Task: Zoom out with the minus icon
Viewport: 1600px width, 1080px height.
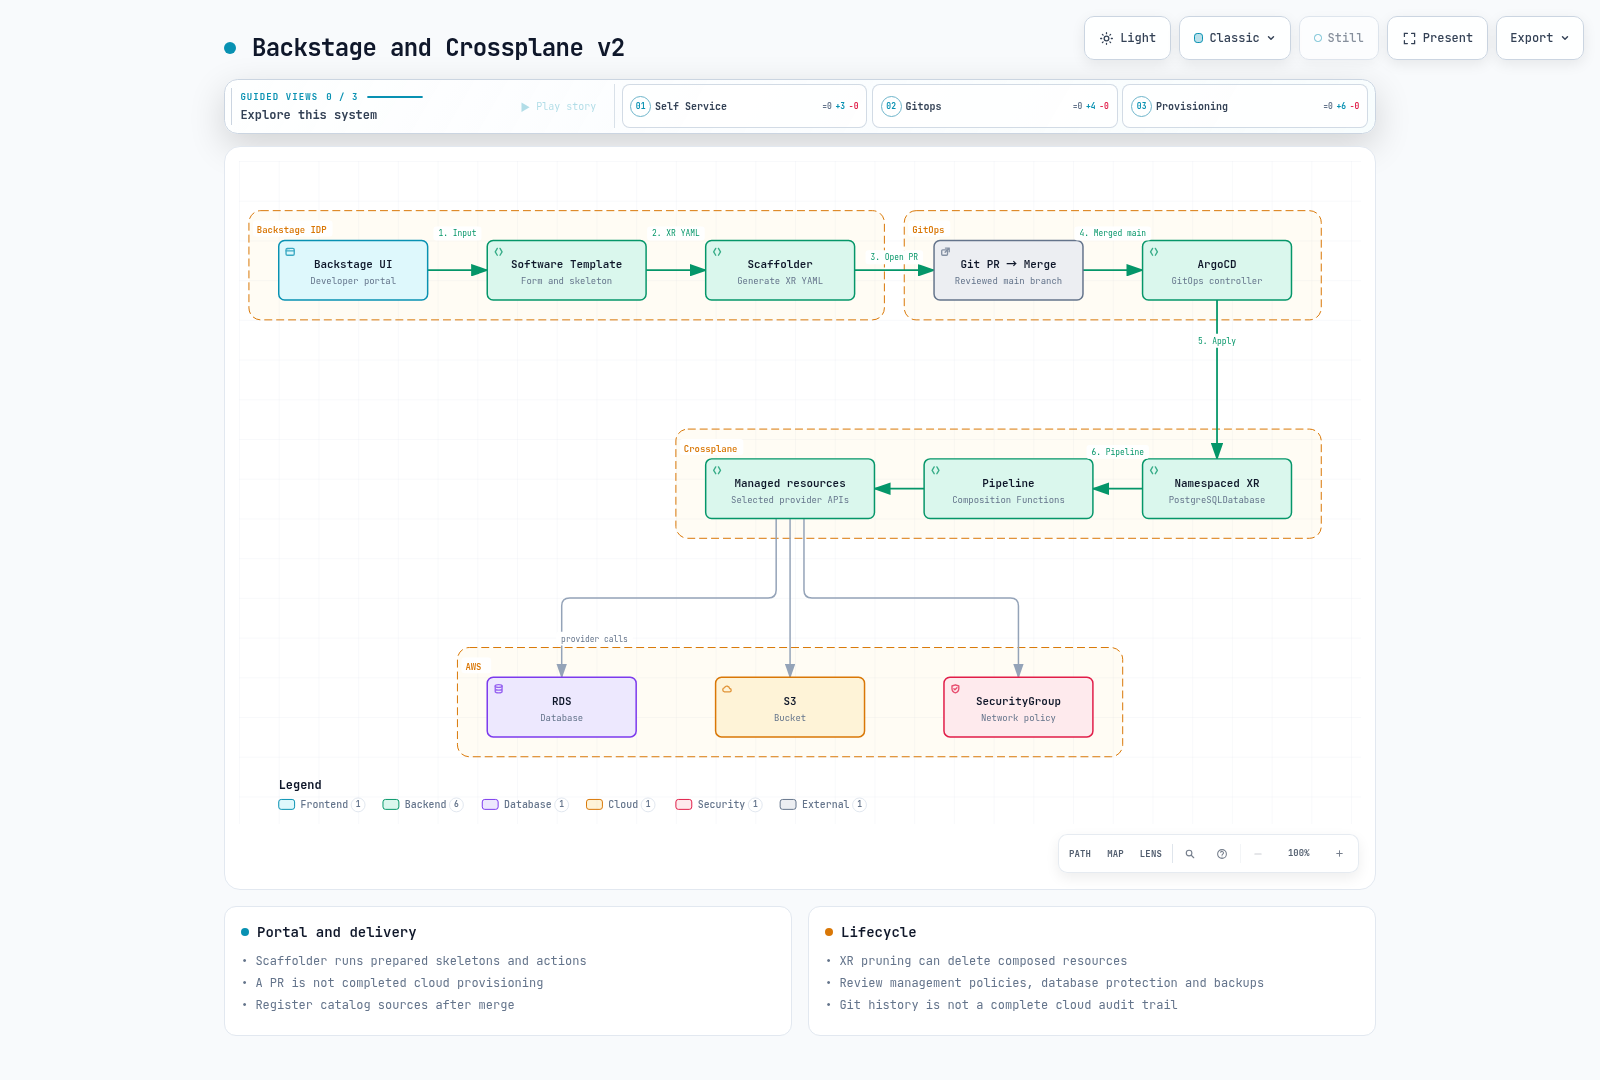Action: tap(1258, 854)
